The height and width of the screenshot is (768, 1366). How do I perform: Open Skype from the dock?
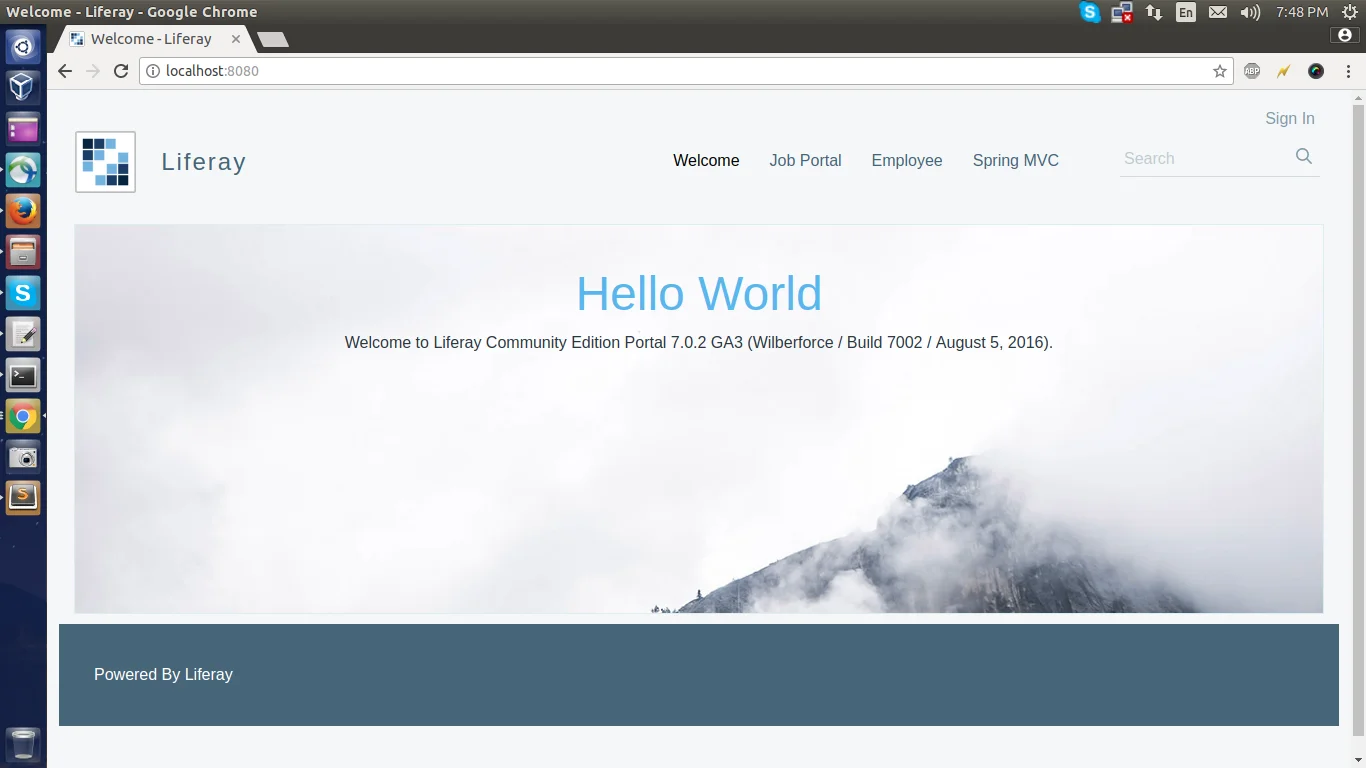[23, 293]
